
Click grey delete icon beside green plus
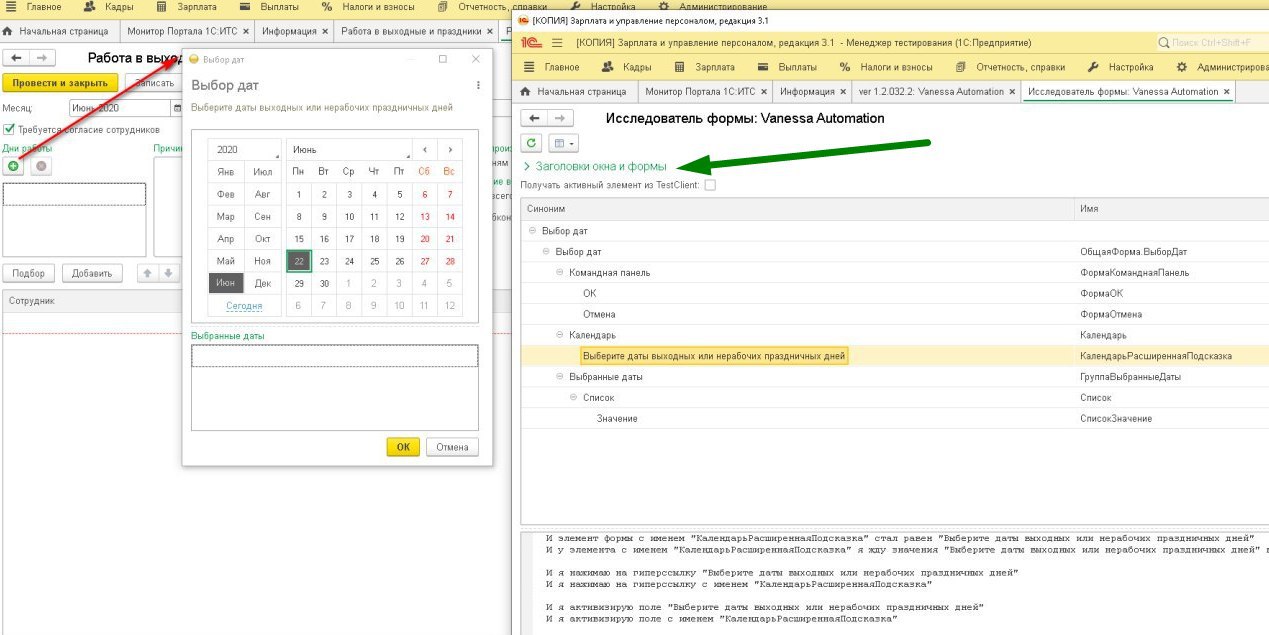coord(41,166)
